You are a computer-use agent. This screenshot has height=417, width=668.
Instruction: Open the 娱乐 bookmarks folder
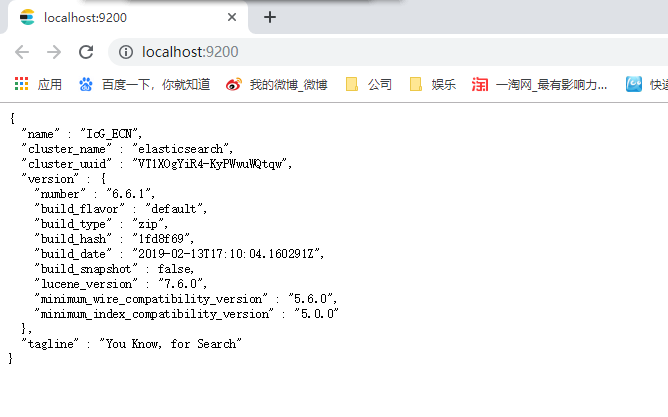[x=432, y=84]
